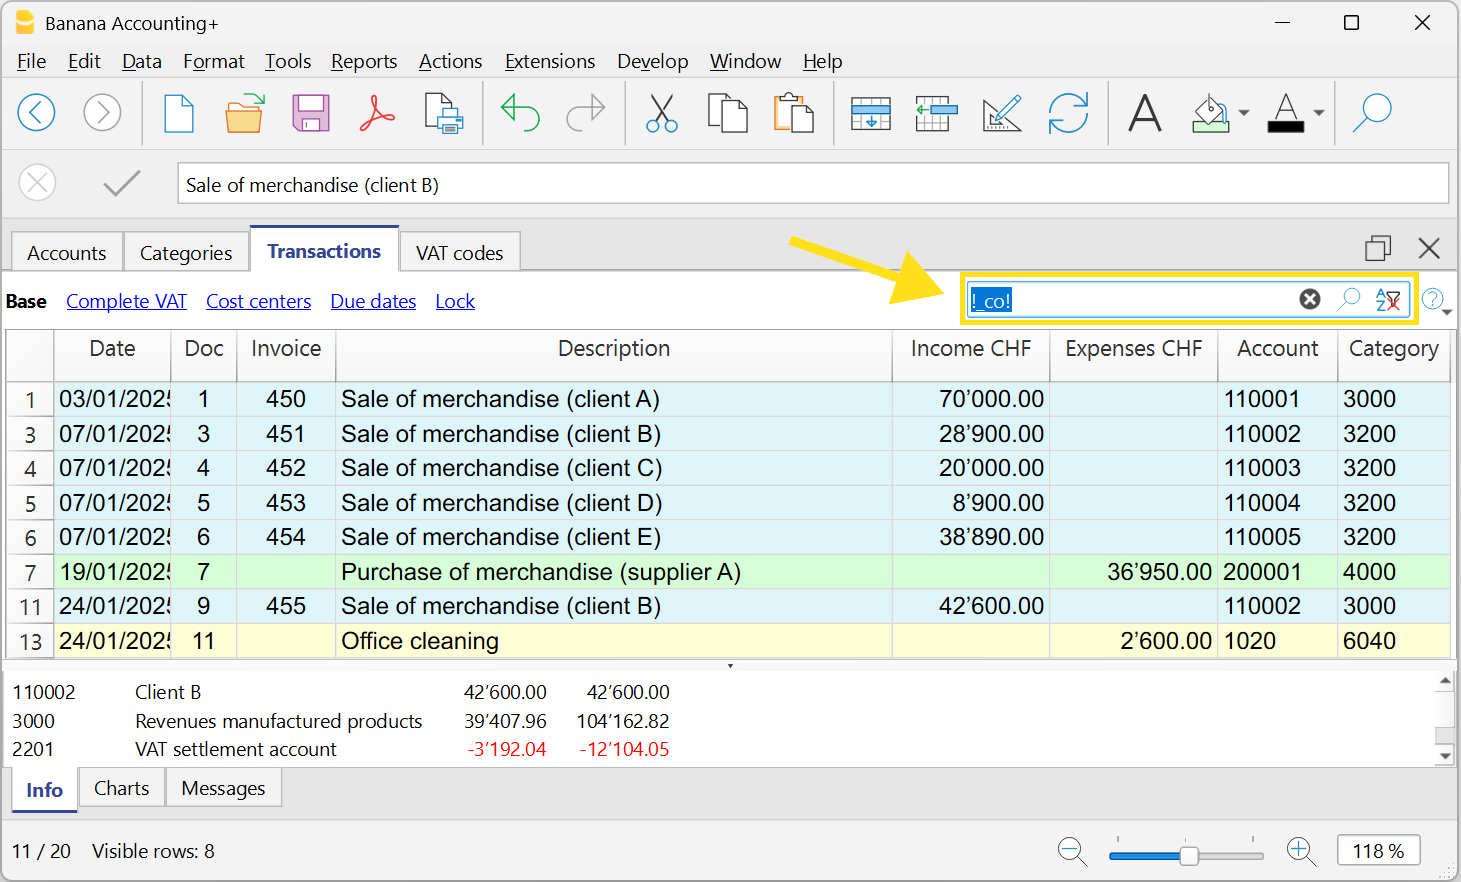Export to PDF using the toolbar icon
The image size is (1461, 882).
[x=377, y=113]
